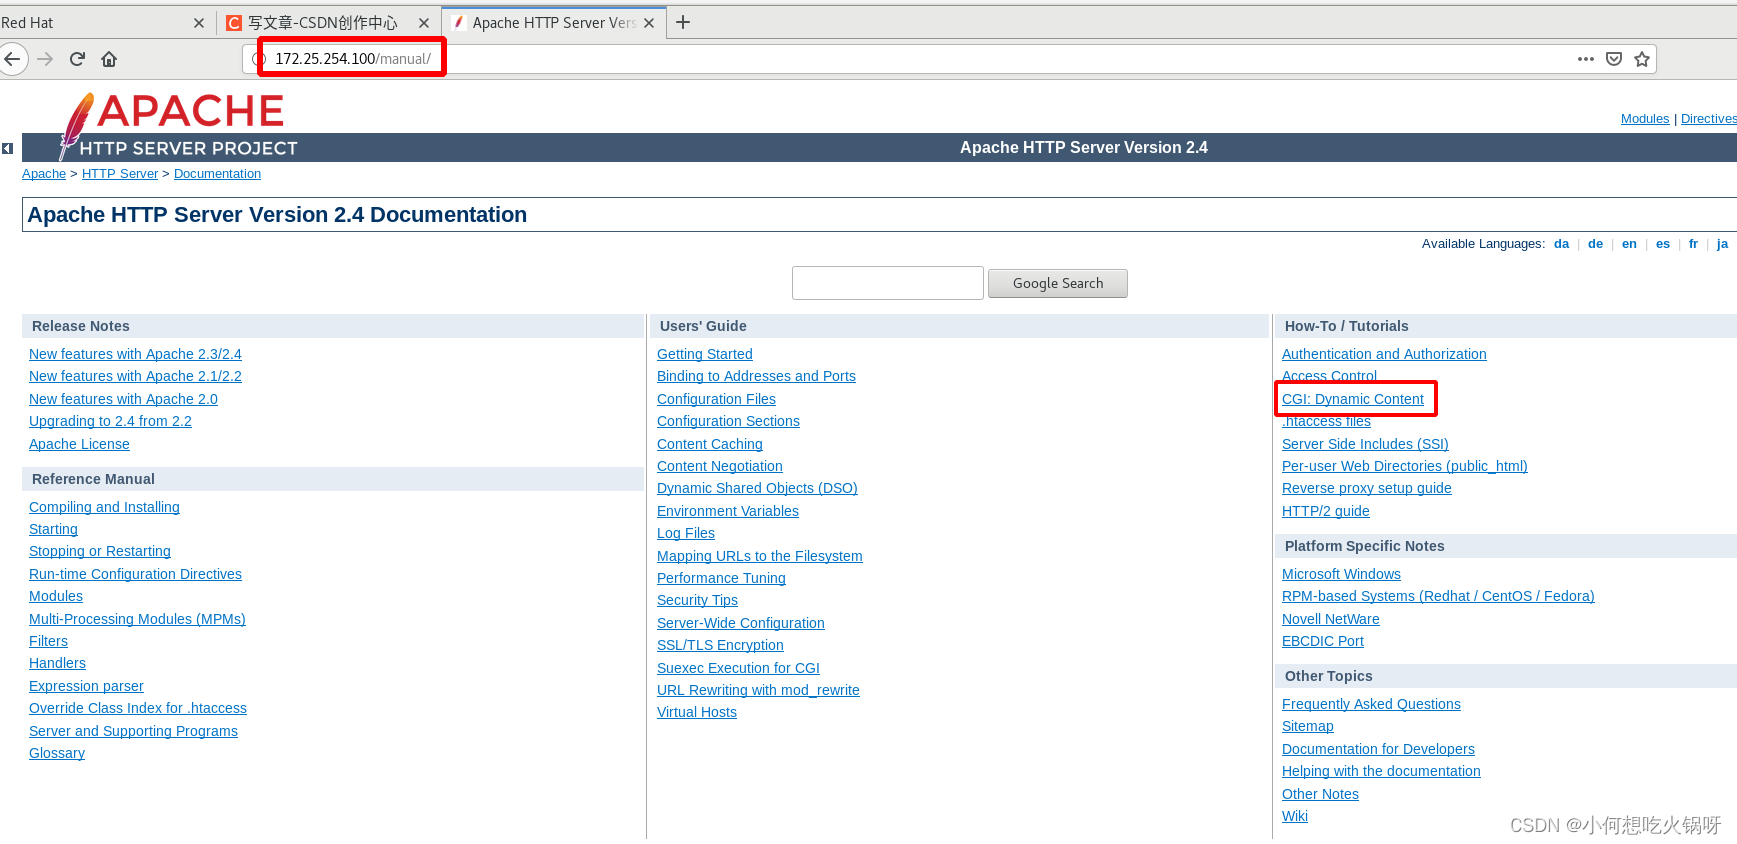Open New features with Apache 2.3/2.4
1737x844 pixels.
coord(135,354)
